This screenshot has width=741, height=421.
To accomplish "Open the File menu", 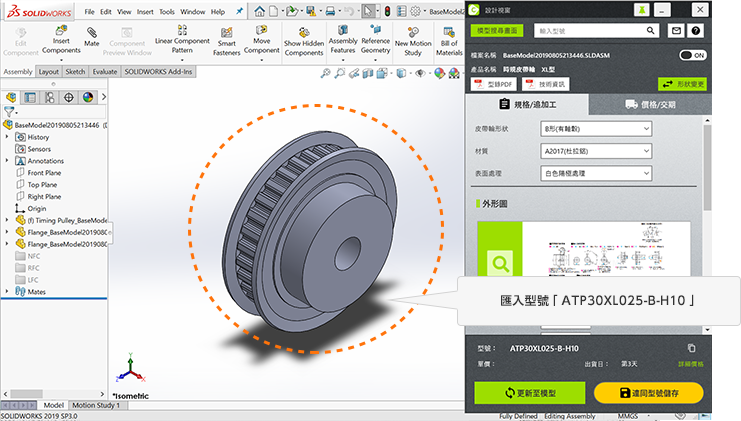I will coord(90,12).
